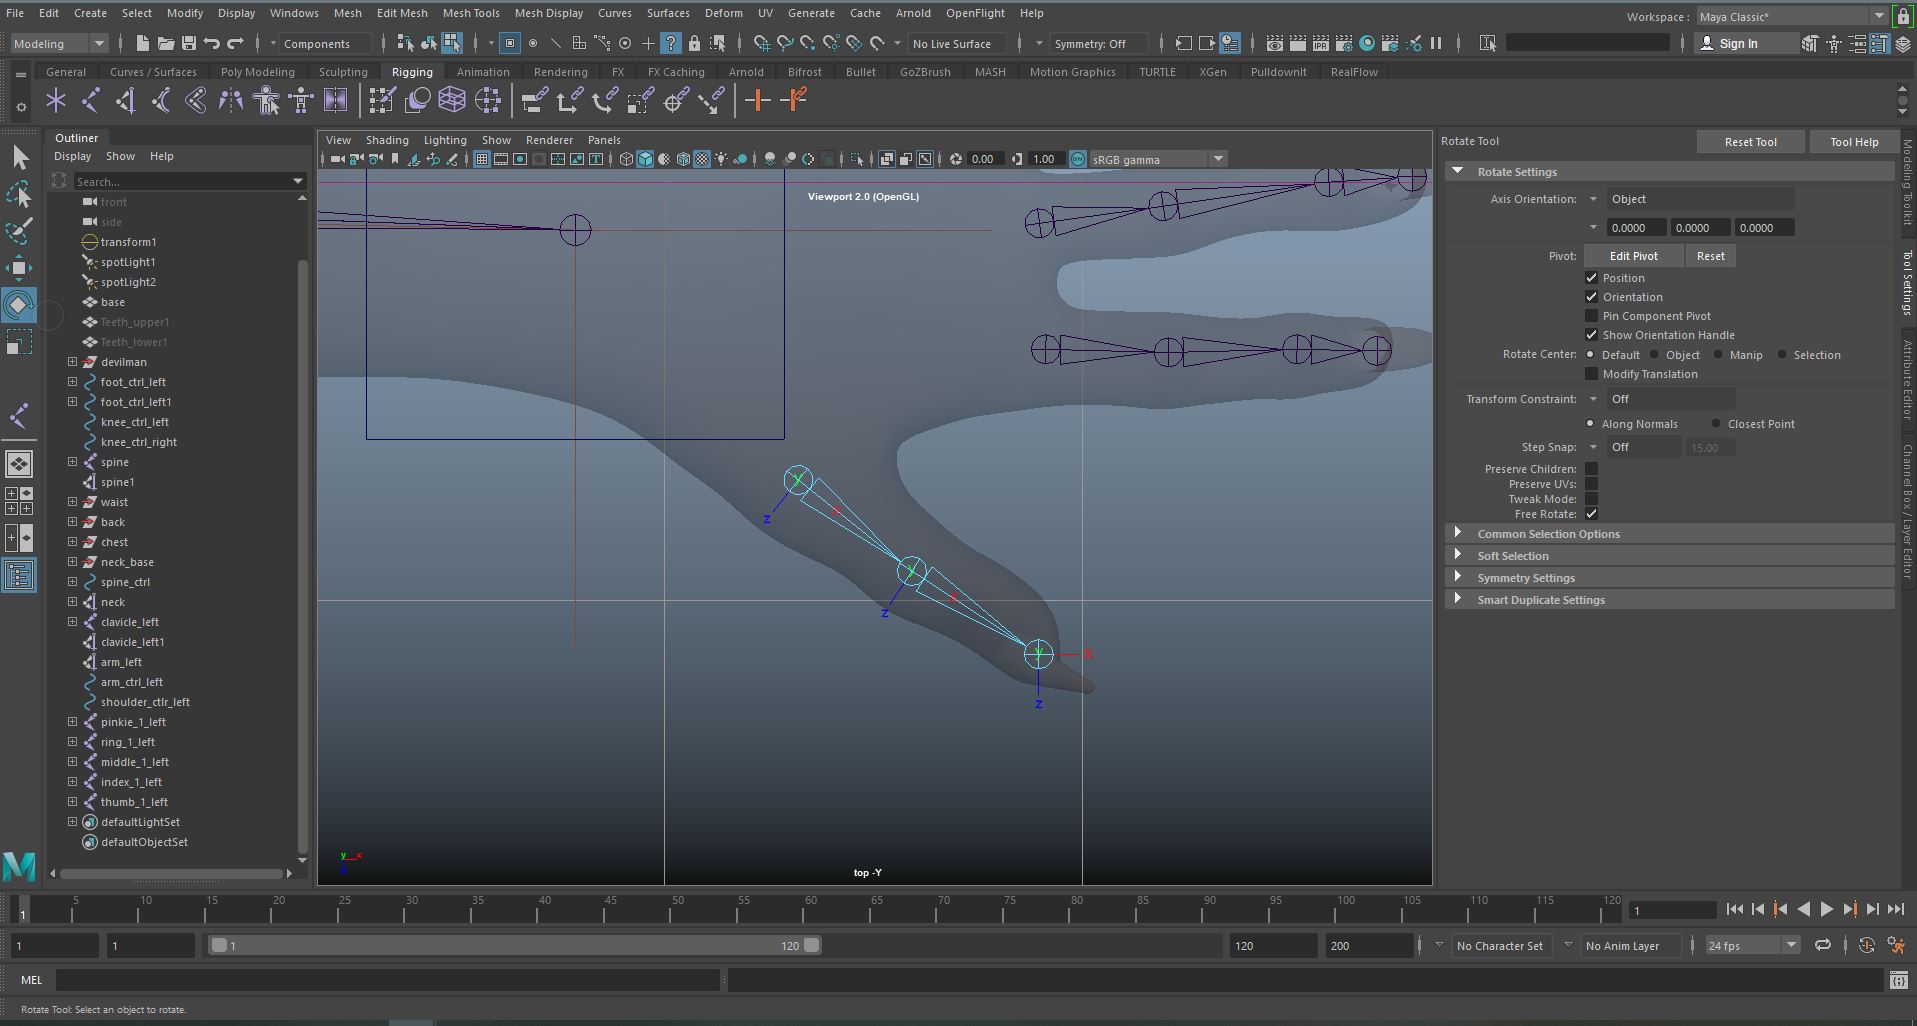This screenshot has height=1026, width=1917.
Task: Click the Edit Pivot button
Action: coord(1633,256)
